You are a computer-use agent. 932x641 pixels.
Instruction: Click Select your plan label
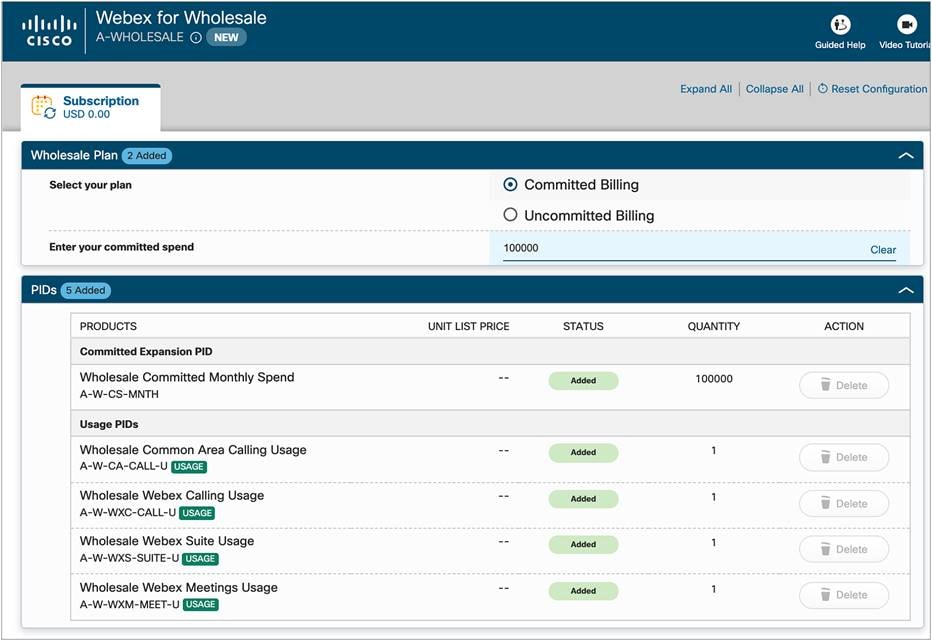tap(90, 185)
